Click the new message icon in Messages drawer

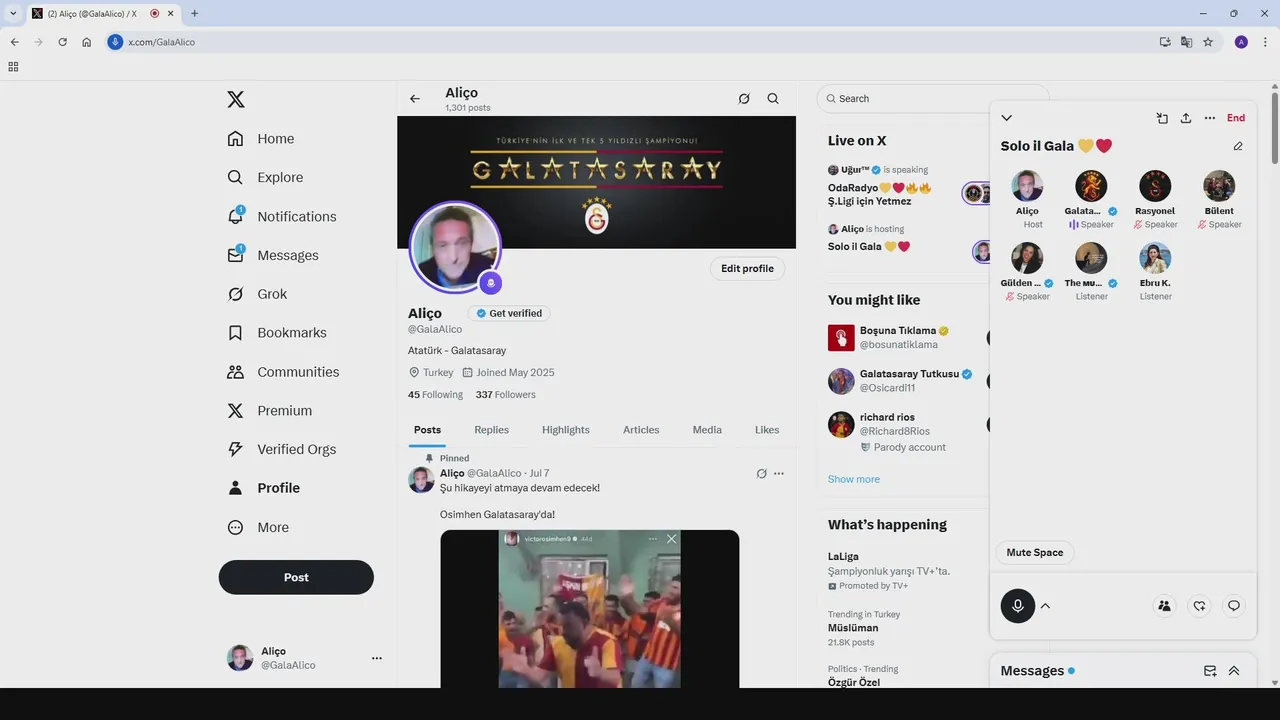(1210, 671)
